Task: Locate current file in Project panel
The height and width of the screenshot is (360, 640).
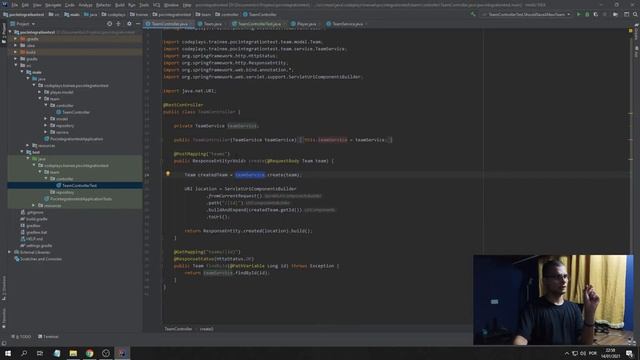Action: click(109, 24)
